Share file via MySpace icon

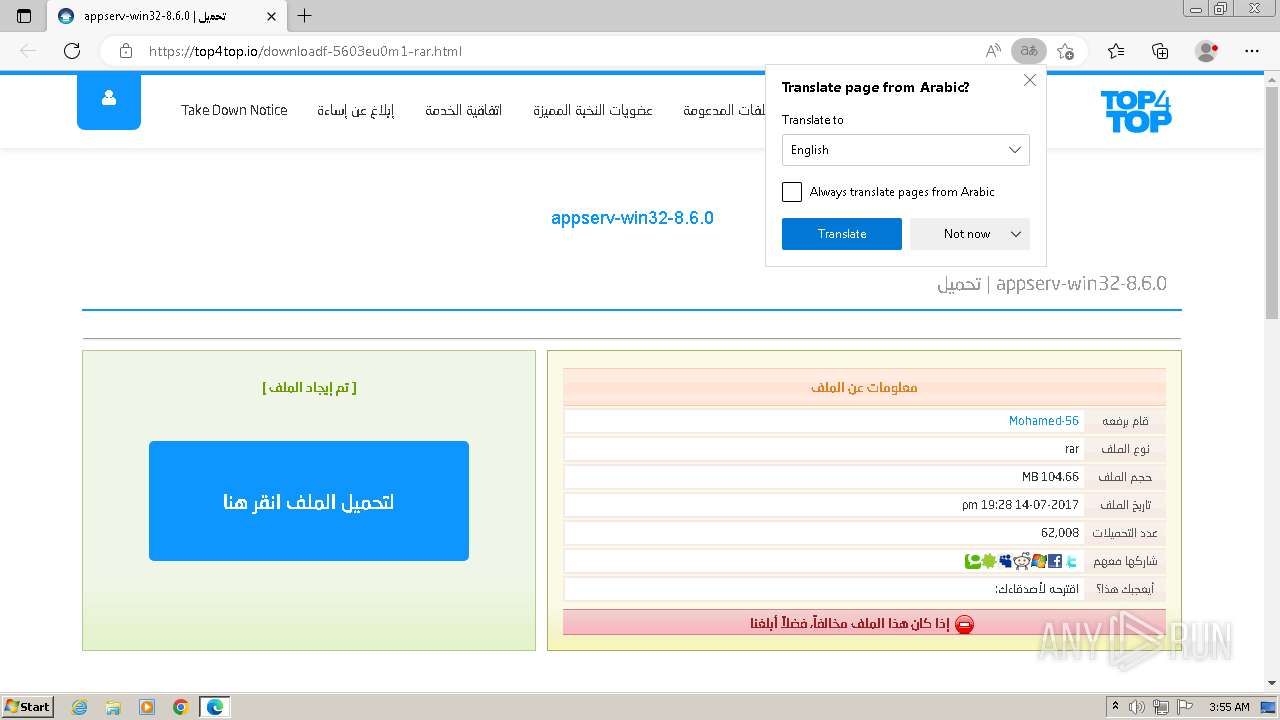pyautogui.click(x=1005, y=561)
